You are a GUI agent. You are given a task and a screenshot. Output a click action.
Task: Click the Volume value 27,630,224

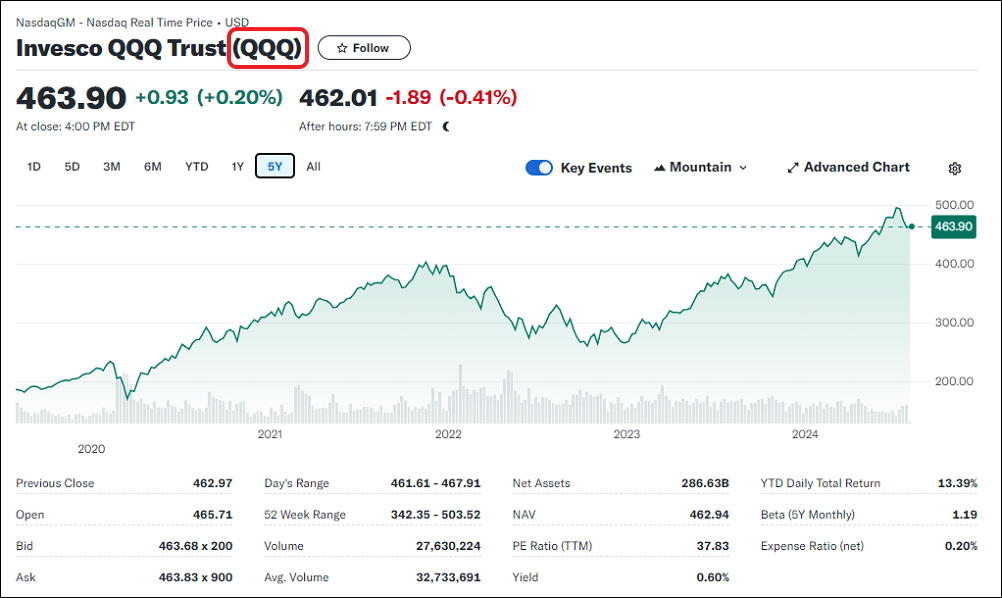click(x=449, y=546)
